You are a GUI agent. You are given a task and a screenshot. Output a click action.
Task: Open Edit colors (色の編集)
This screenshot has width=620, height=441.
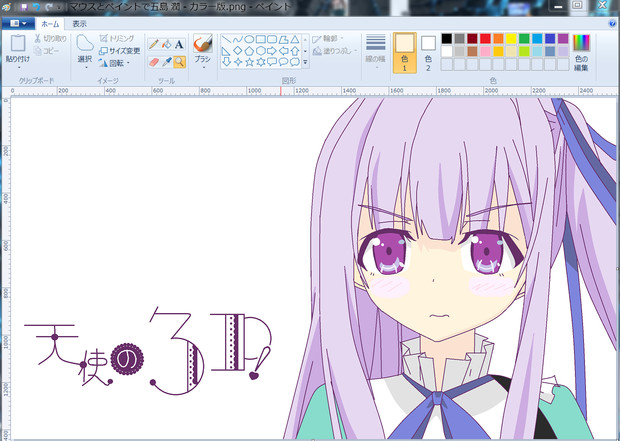[x=581, y=53]
